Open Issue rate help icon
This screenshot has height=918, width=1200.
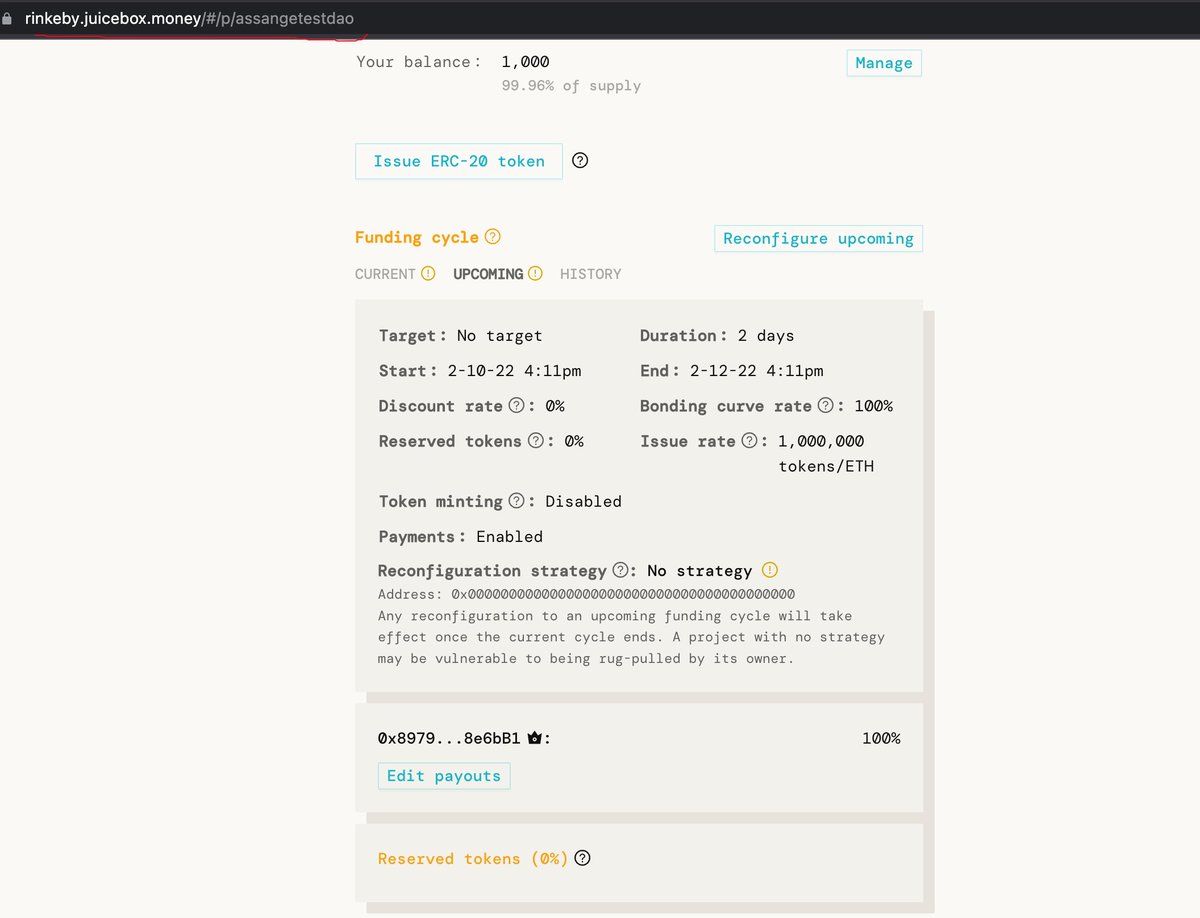(x=748, y=441)
